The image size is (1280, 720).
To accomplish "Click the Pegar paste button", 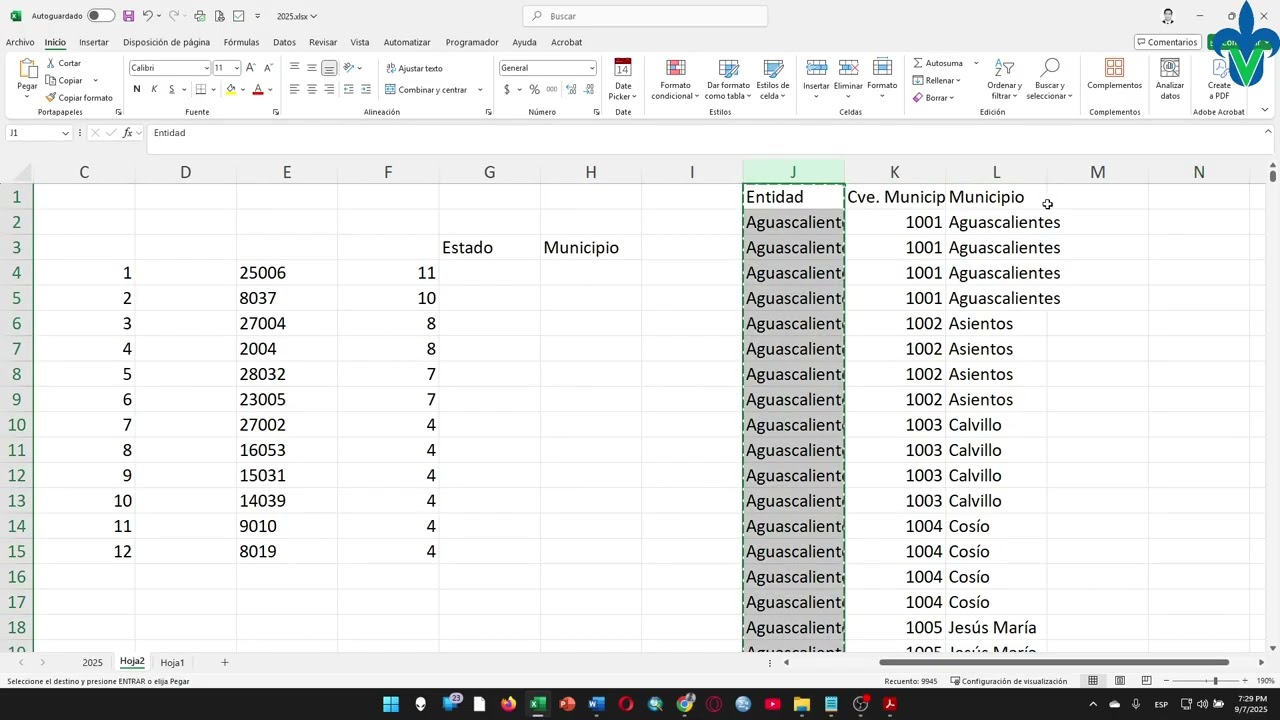I will 27,76.
